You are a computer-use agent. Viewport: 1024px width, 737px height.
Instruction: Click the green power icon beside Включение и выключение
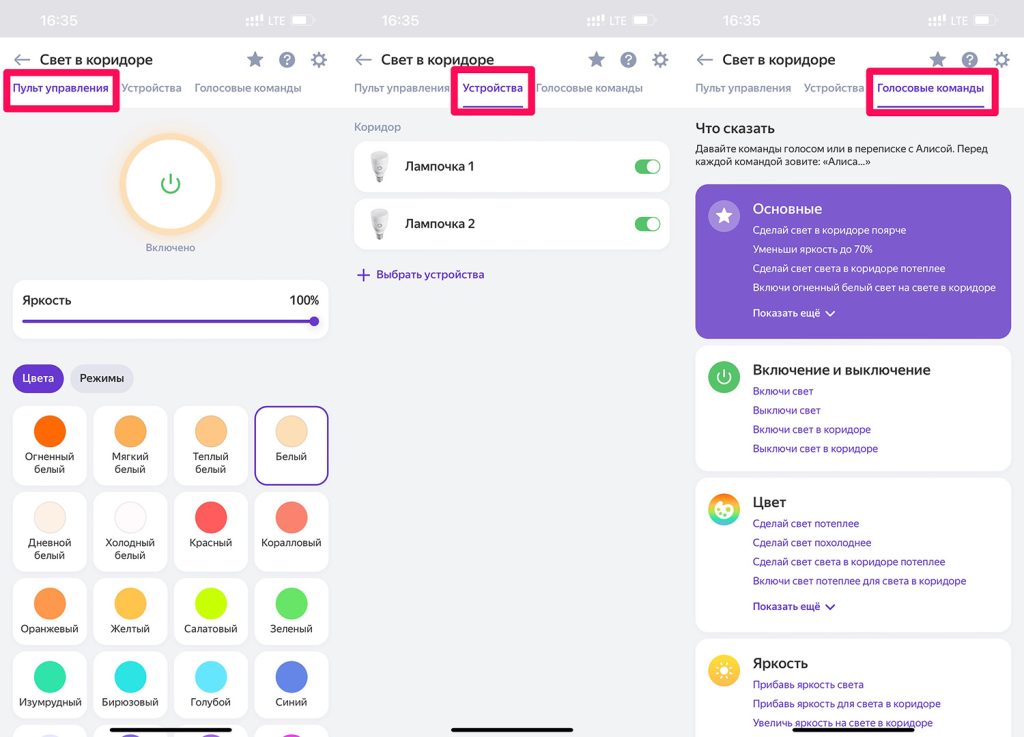coord(724,377)
